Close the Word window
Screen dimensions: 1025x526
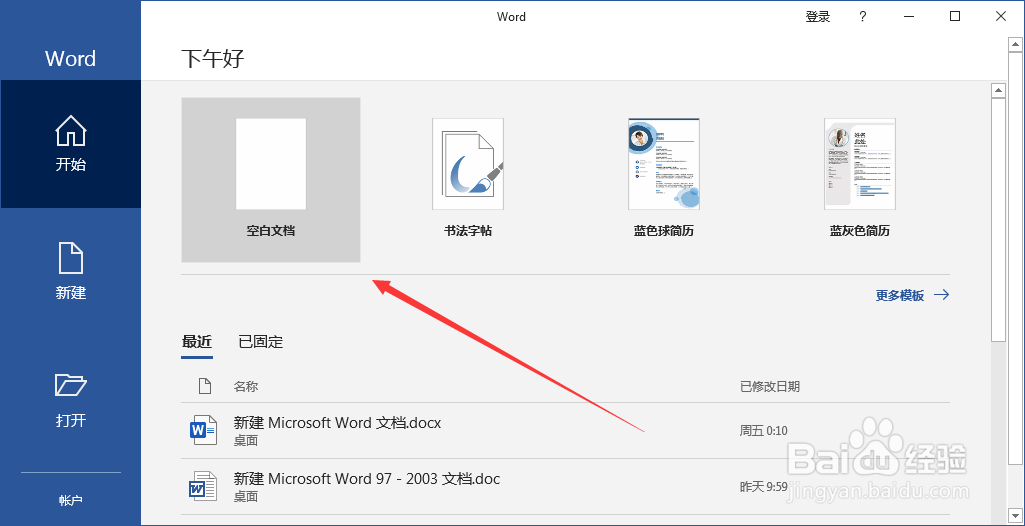(x=1001, y=17)
